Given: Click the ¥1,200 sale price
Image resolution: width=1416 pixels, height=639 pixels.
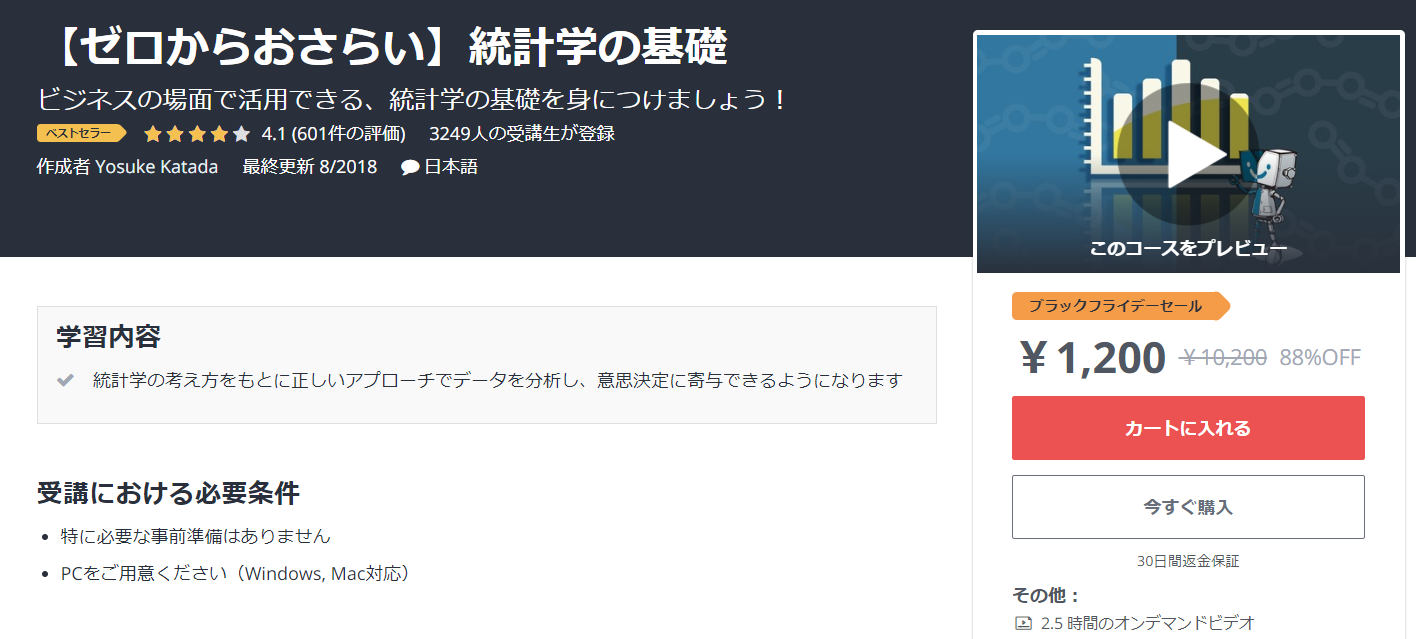Looking at the screenshot, I should [1092, 358].
